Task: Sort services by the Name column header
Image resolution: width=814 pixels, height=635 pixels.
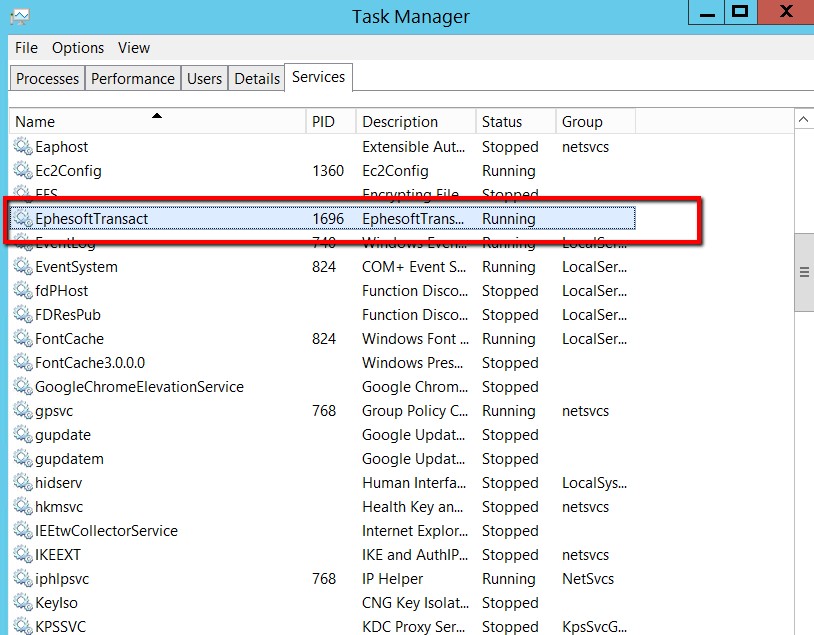Action: coord(158,121)
